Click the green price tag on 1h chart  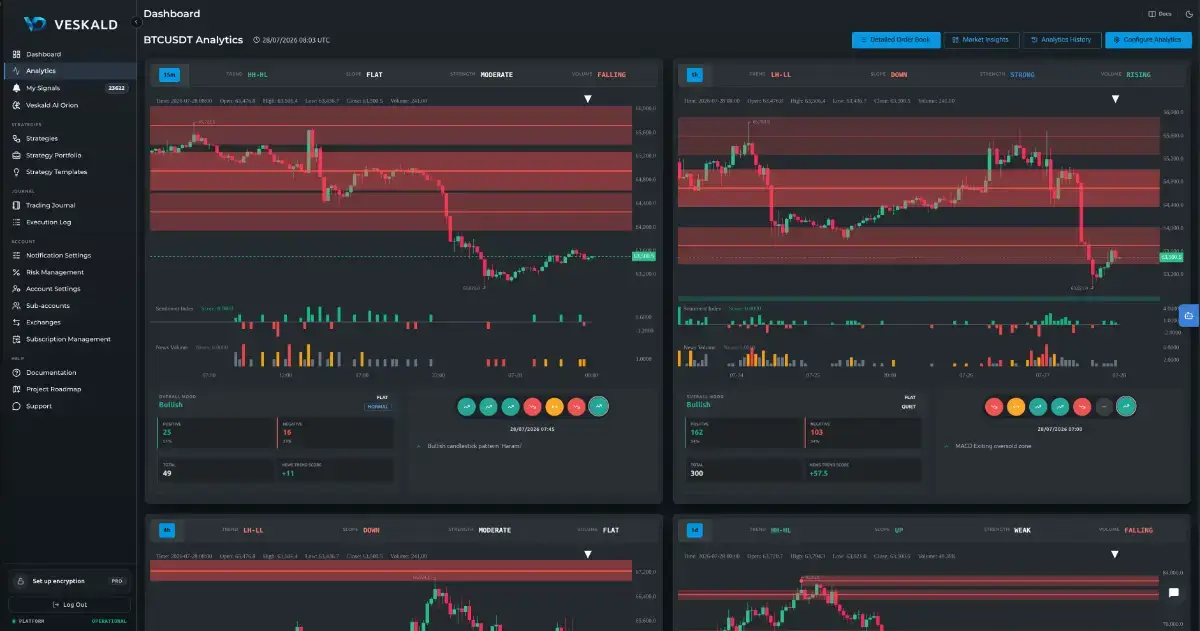click(1172, 257)
